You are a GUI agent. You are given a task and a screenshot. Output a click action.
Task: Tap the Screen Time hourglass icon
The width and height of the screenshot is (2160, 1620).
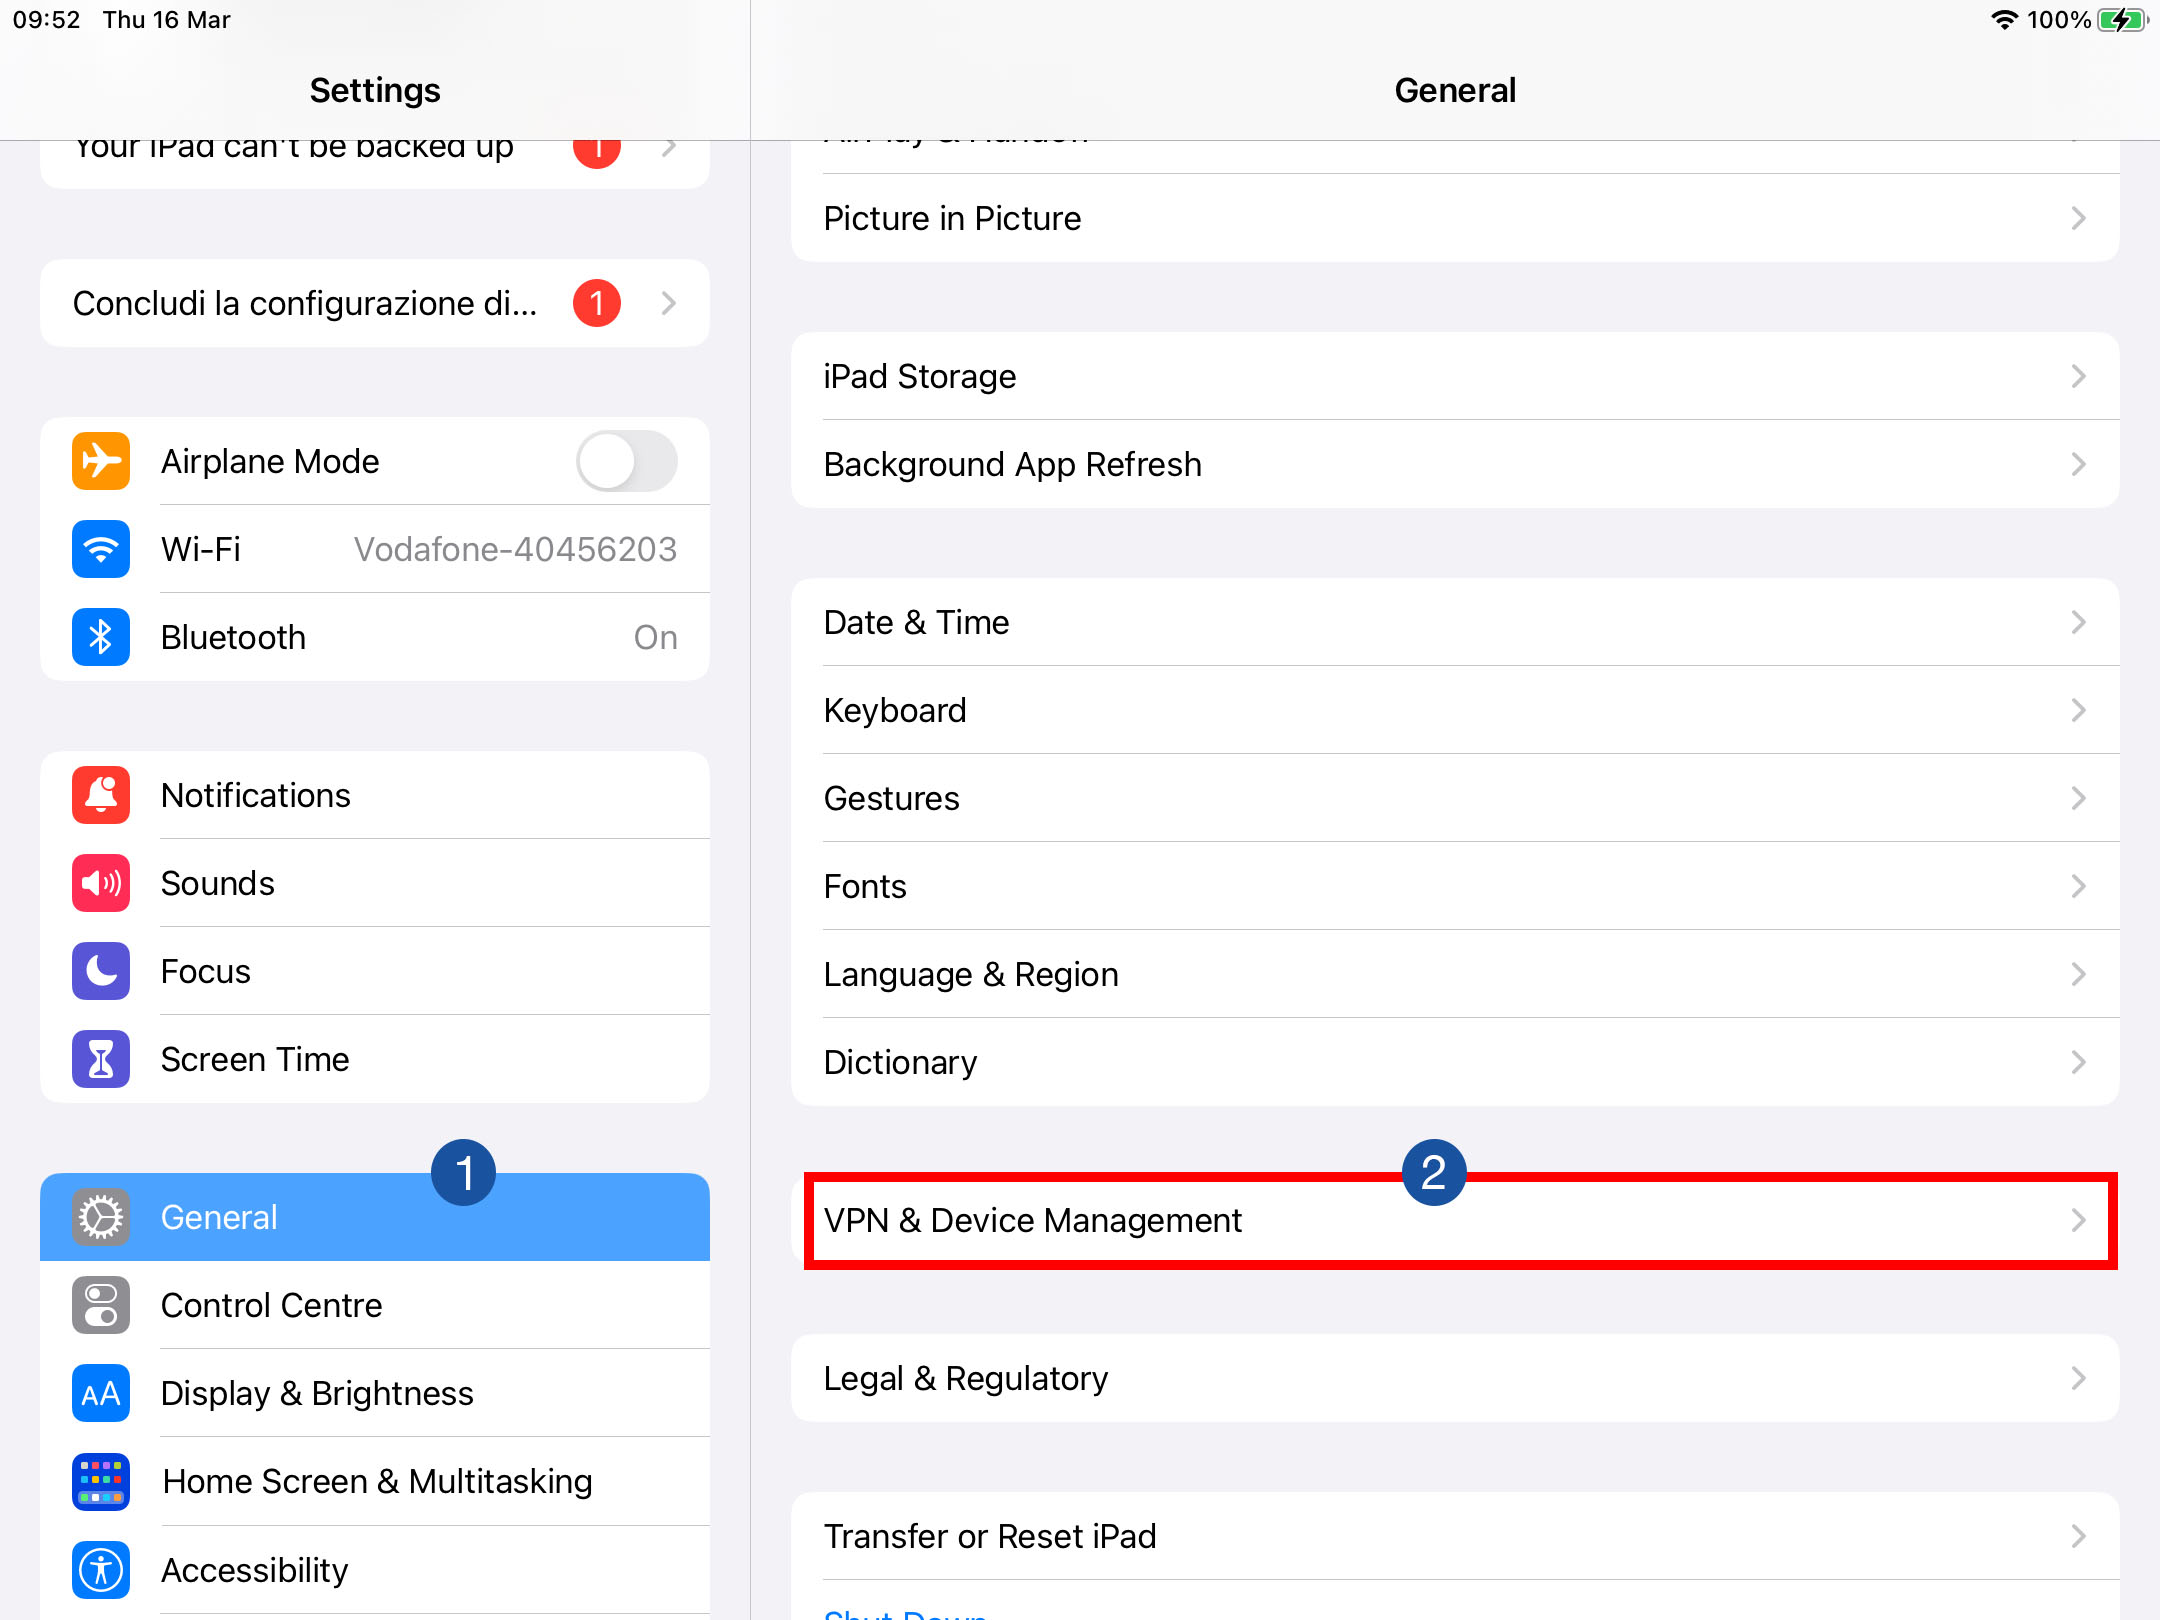coord(101,1059)
